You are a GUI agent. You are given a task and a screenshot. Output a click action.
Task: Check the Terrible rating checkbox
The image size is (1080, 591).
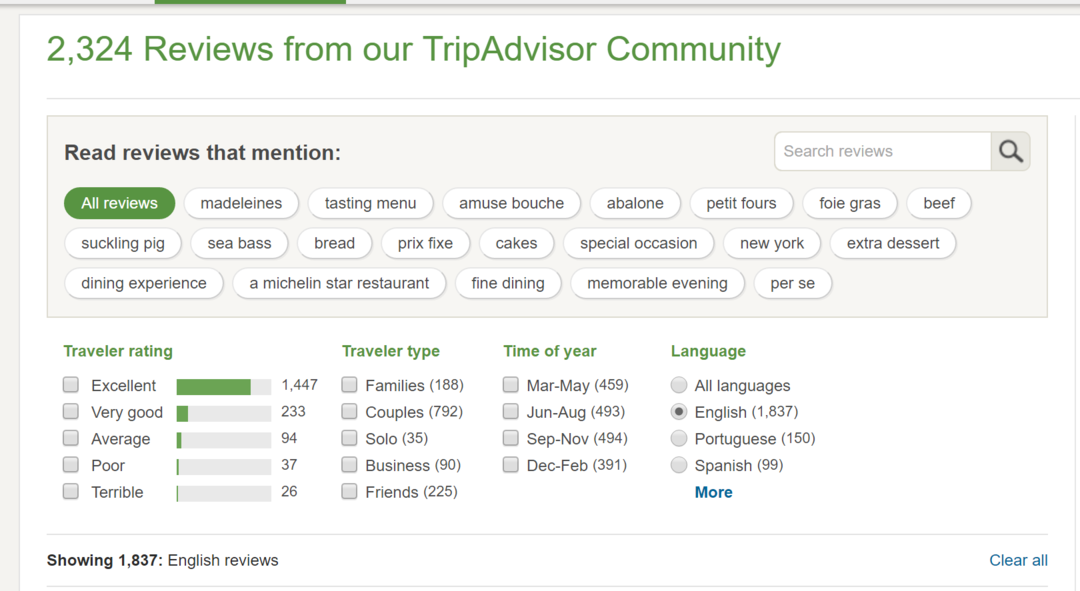click(71, 491)
